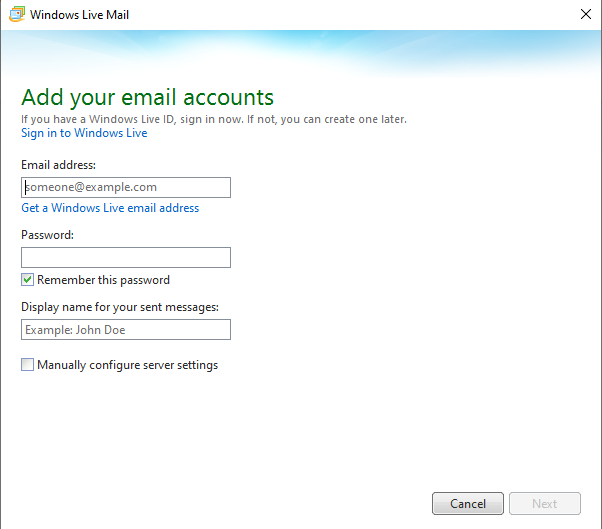Close the Windows Live Mail dialog
This screenshot has height=529, width=602.
(585, 14)
